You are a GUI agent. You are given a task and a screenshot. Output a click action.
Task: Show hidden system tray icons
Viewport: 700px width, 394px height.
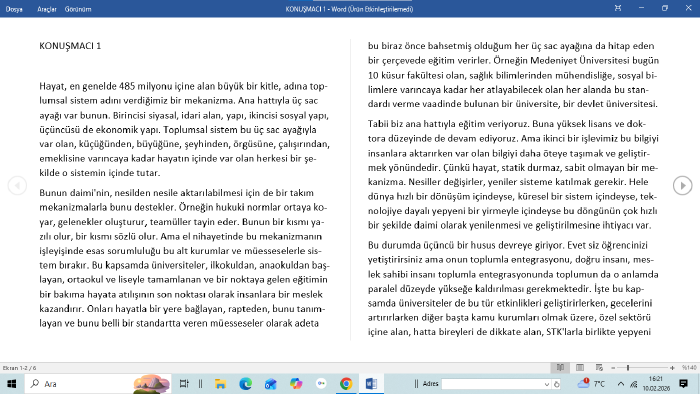tap(621, 384)
